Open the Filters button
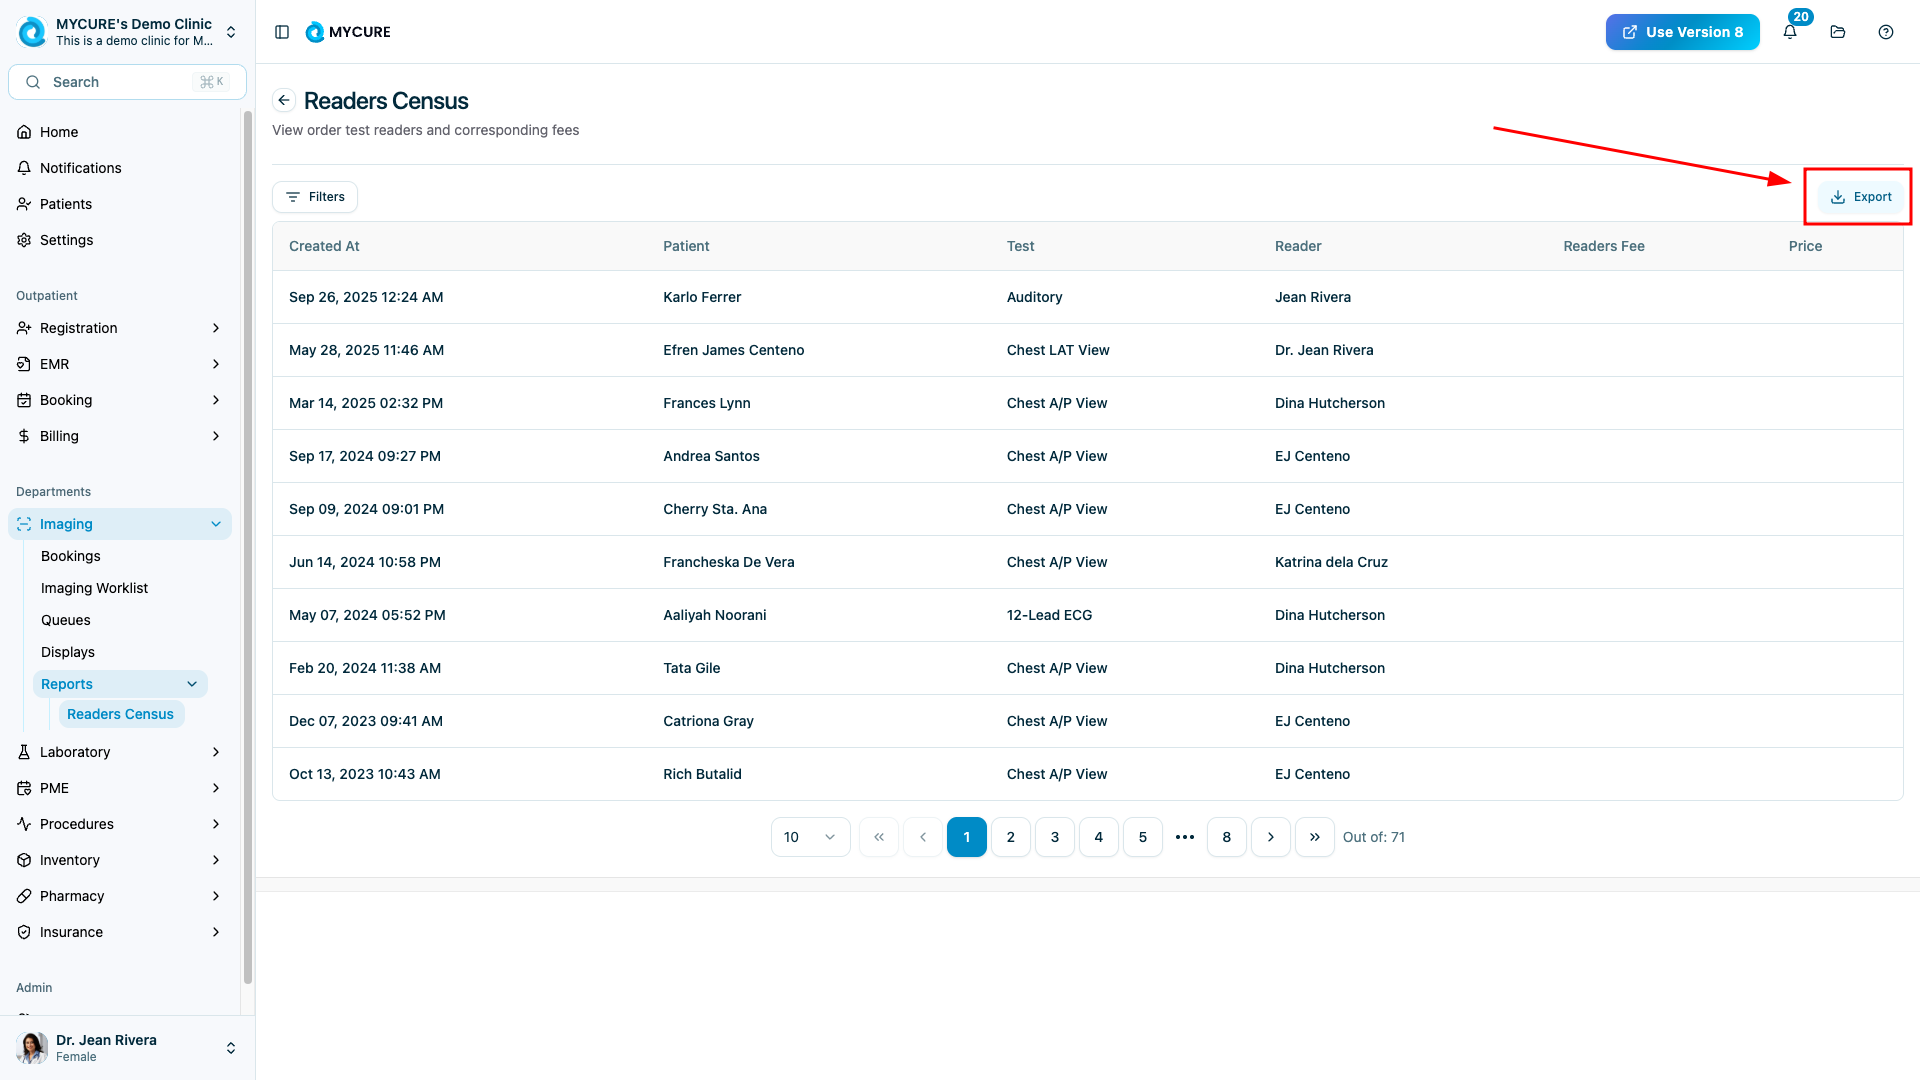This screenshot has width=1920, height=1080. tap(315, 197)
